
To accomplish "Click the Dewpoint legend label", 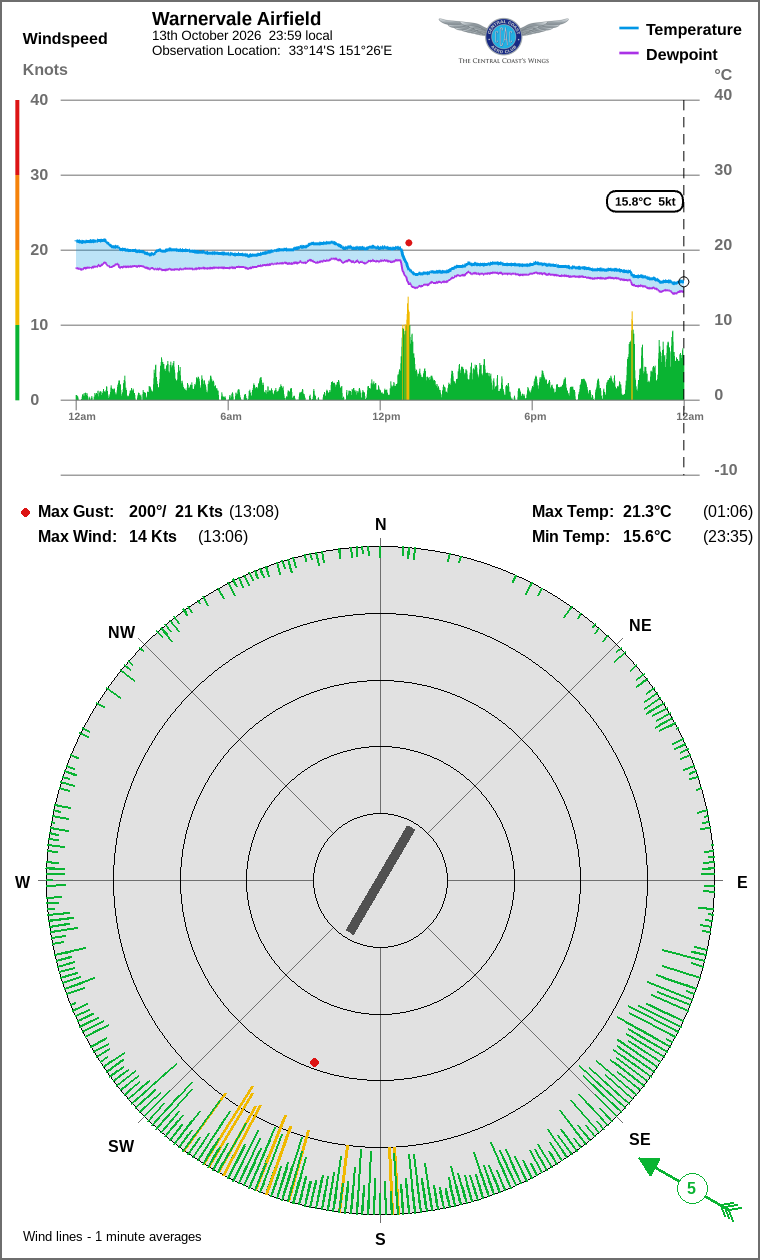I will pyautogui.click(x=682, y=54).
